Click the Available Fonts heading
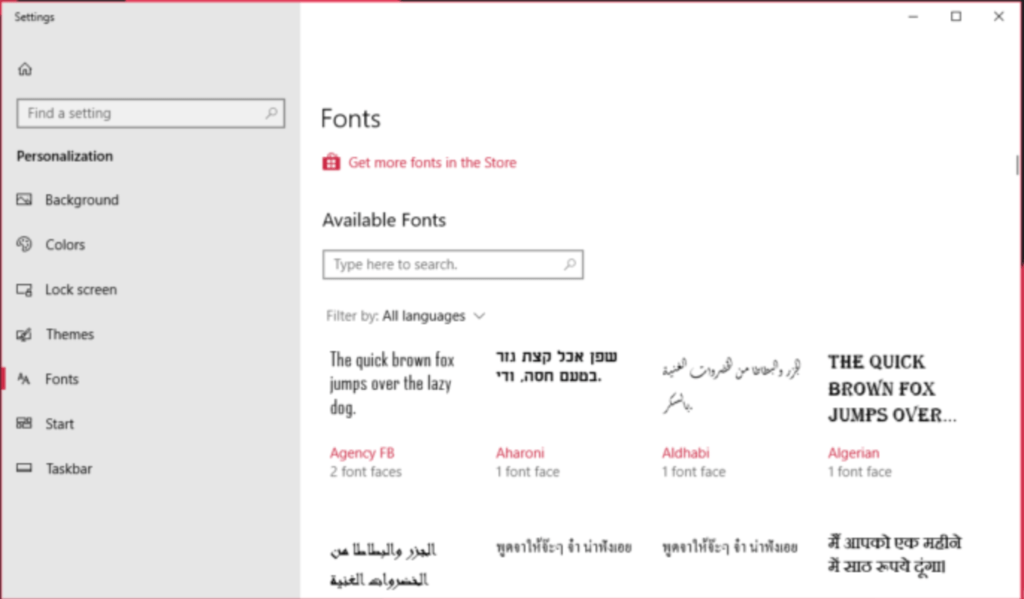This screenshot has width=1024, height=599. tap(384, 220)
